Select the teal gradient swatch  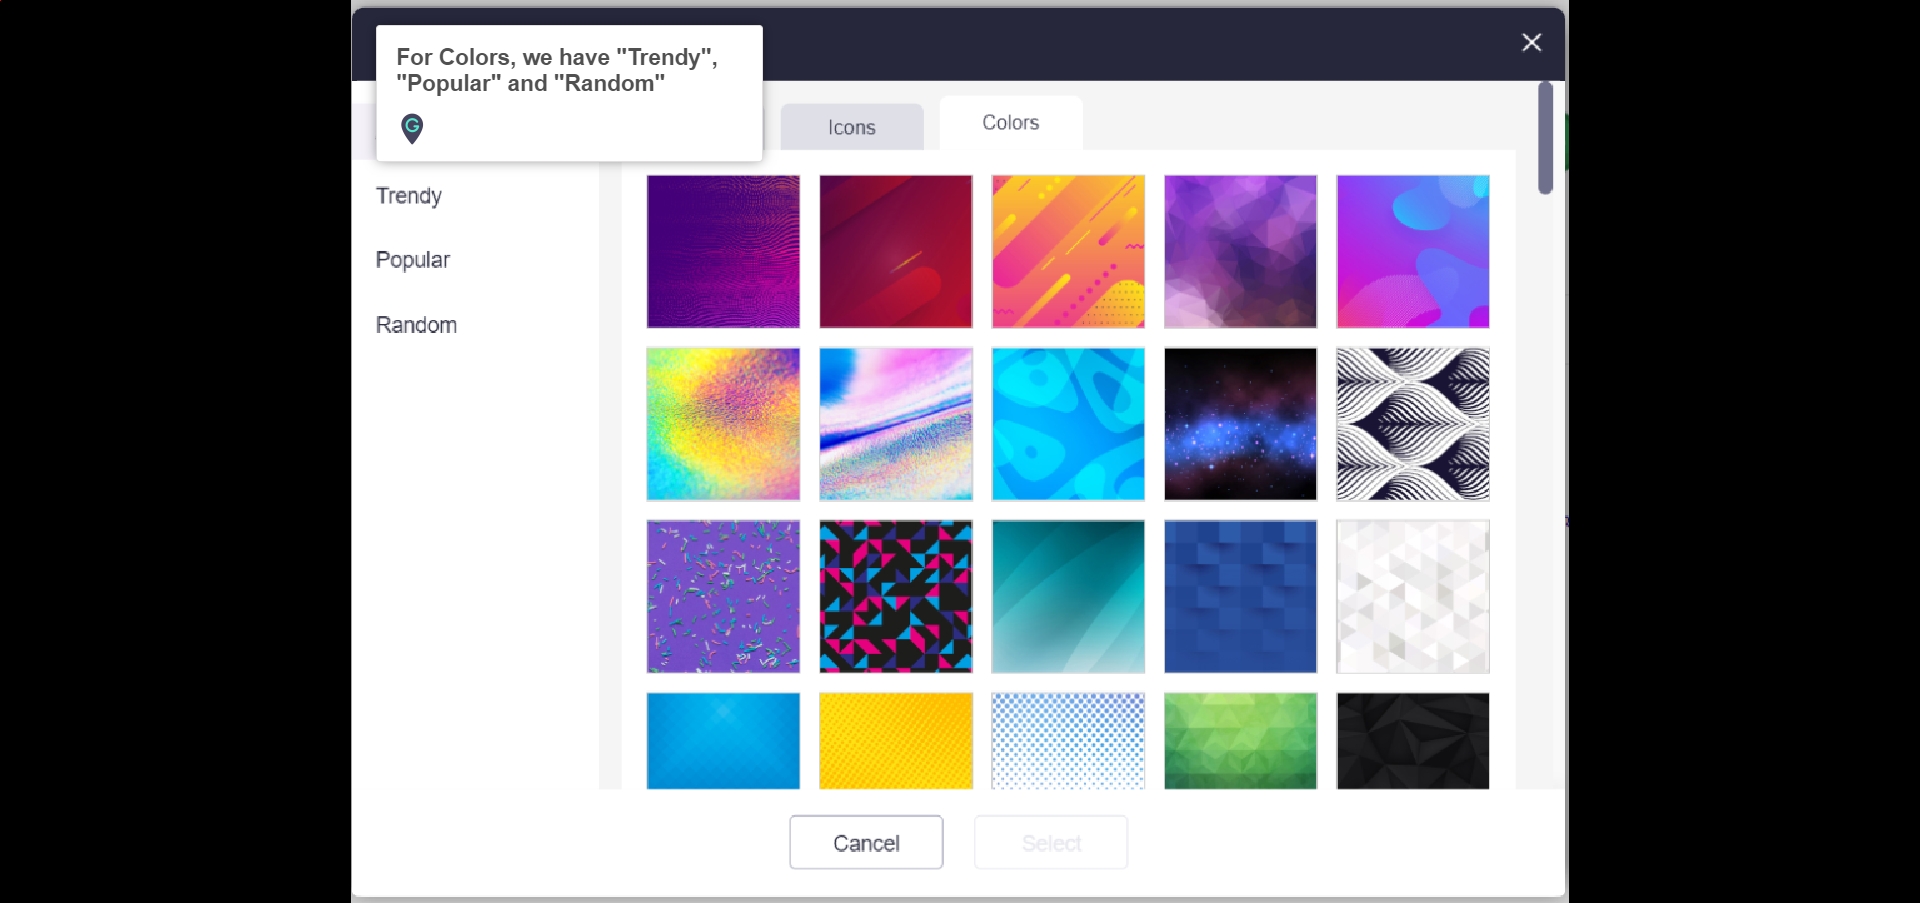point(1068,597)
